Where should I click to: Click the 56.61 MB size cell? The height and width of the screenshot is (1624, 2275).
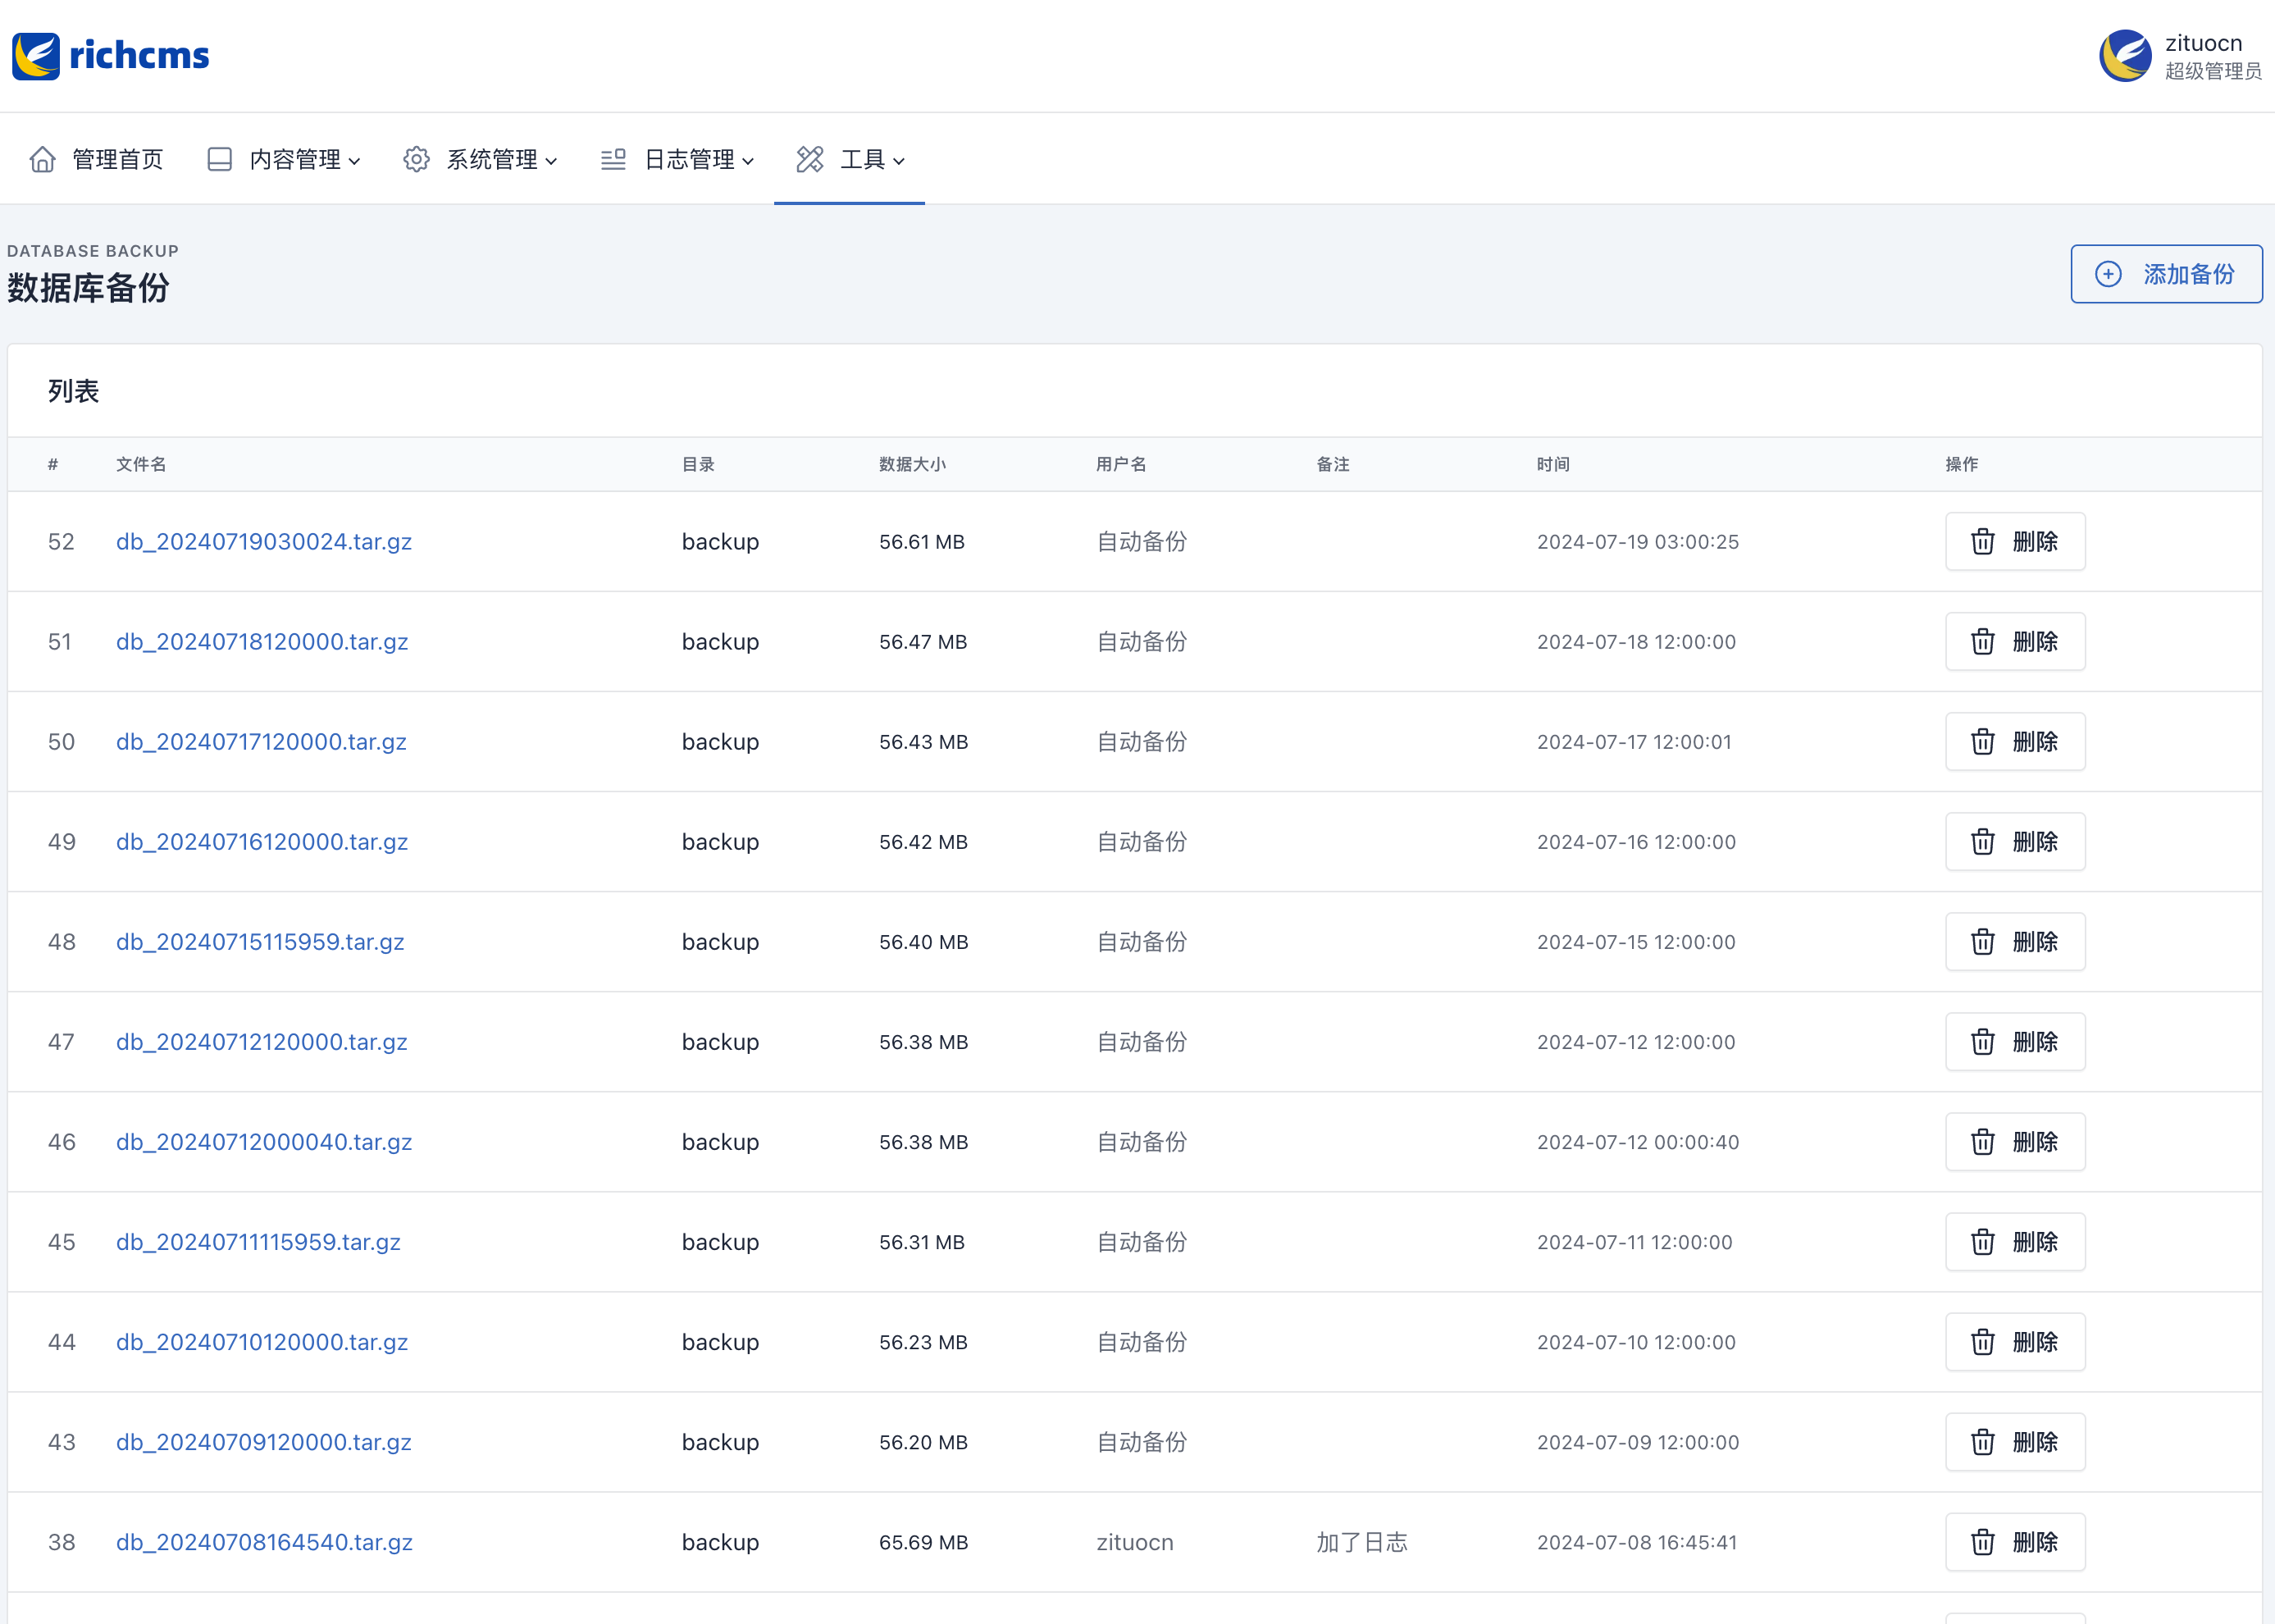coord(921,541)
